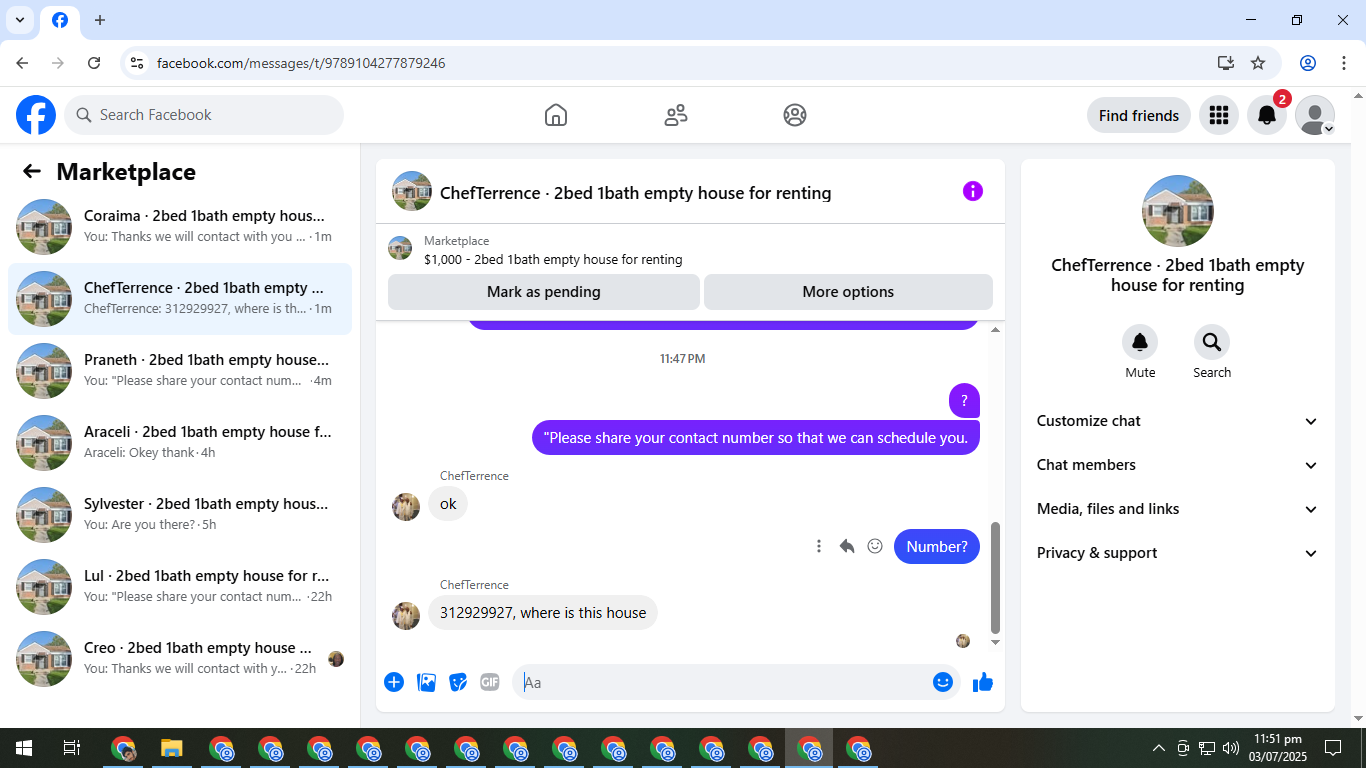Mute this chat with bell icon
This screenshot has height=768, width=1366.
point(1140,343)
